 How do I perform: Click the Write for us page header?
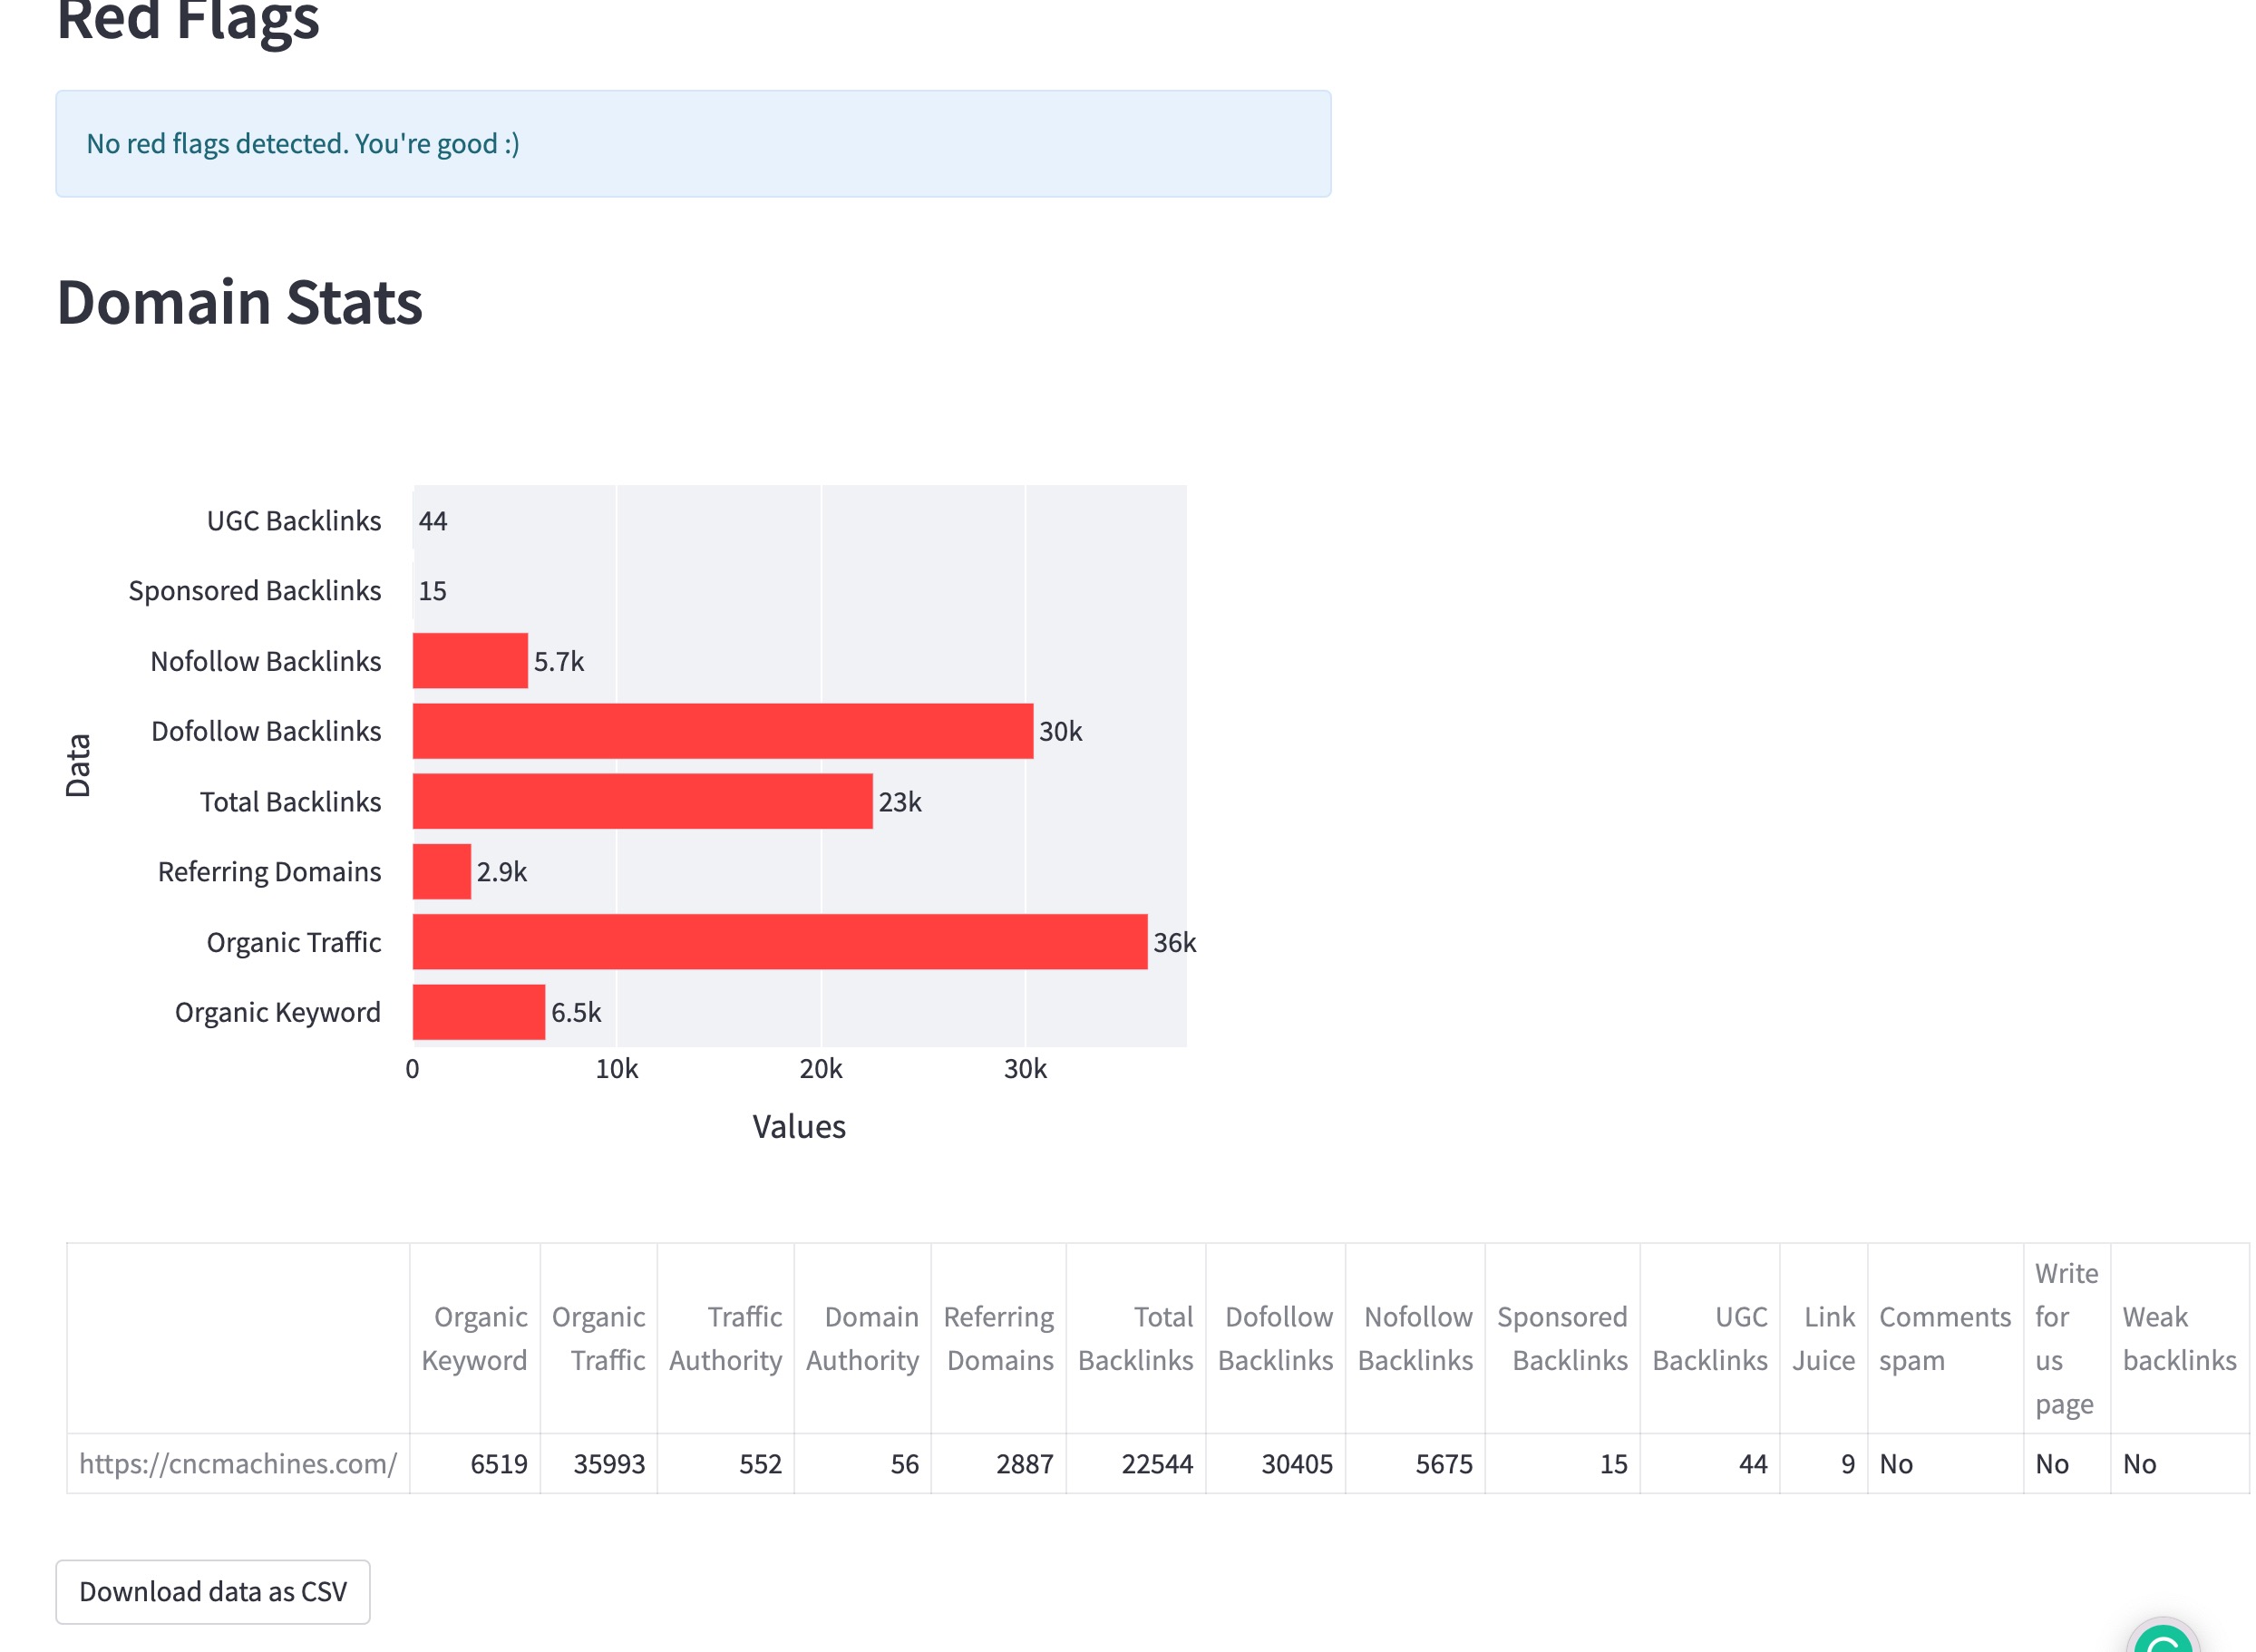(2067, 1338)
